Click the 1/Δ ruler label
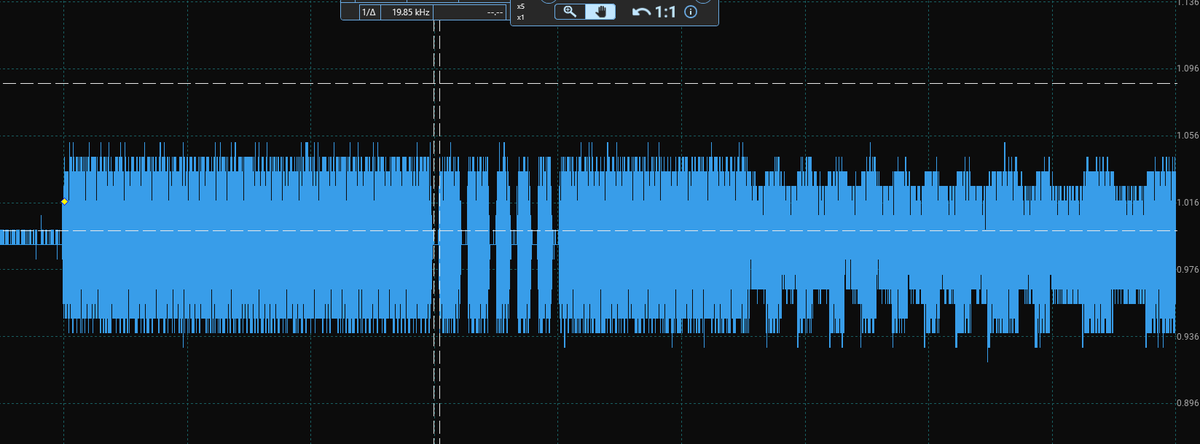This screenshot has height=444, width=1200. click(x=370, y=12)
